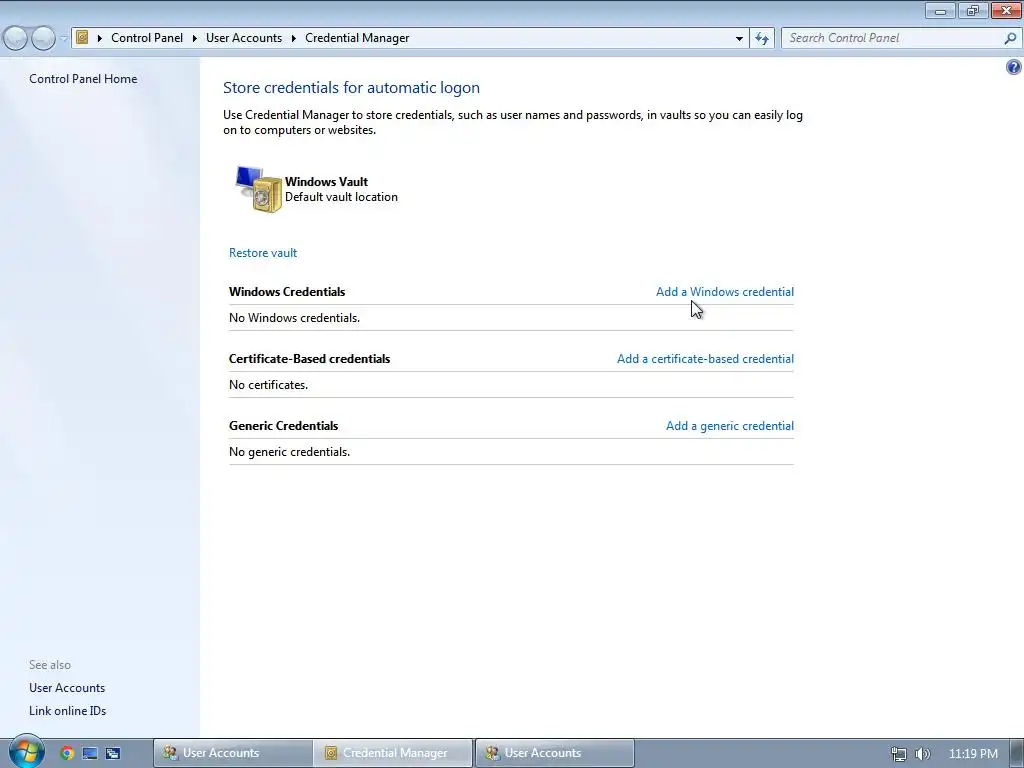Click the 'Default vault location' text
Viewport: 1024px width, 768px height.
tap(341, 197)
